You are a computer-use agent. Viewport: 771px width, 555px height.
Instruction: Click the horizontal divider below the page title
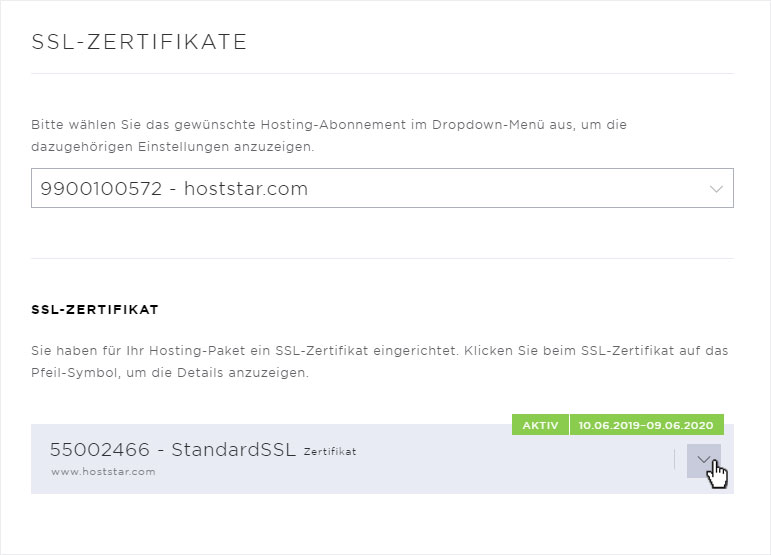tap(382, 74)
